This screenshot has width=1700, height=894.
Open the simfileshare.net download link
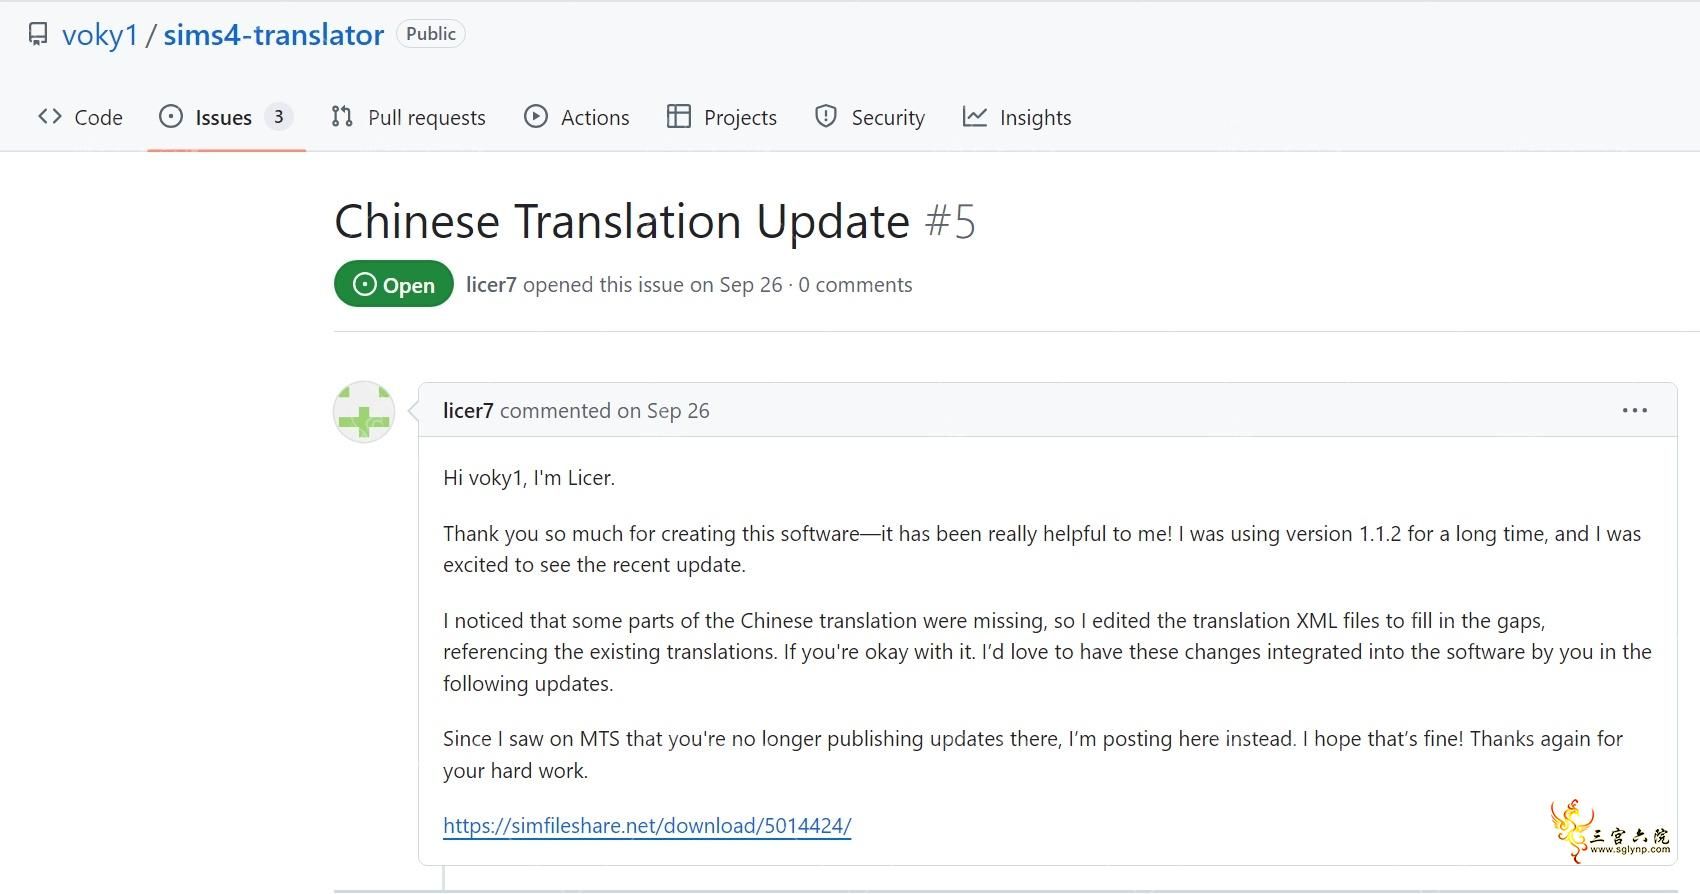(647, 826)
